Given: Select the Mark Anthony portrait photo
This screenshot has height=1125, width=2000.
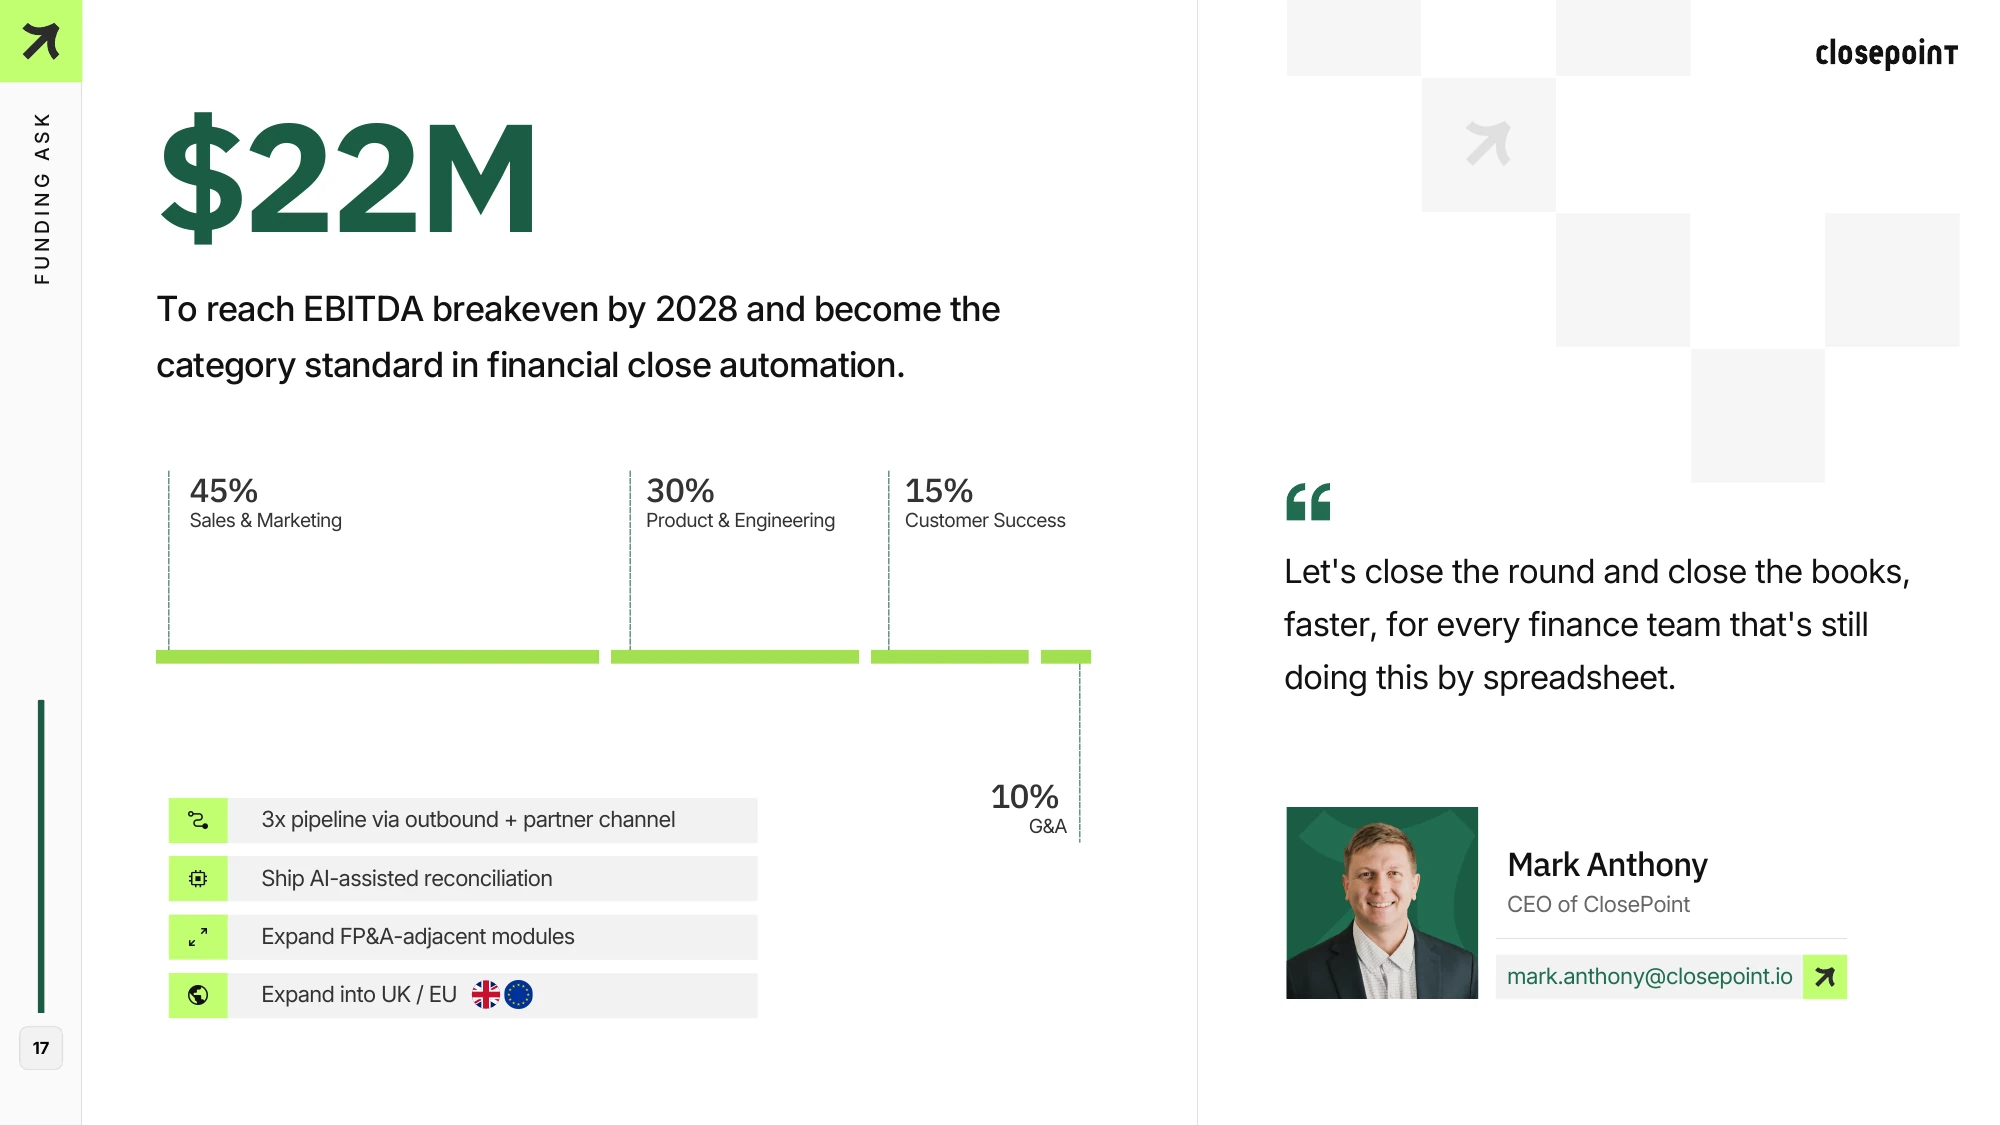Looking at the screenshot, I should [1382, 903].
